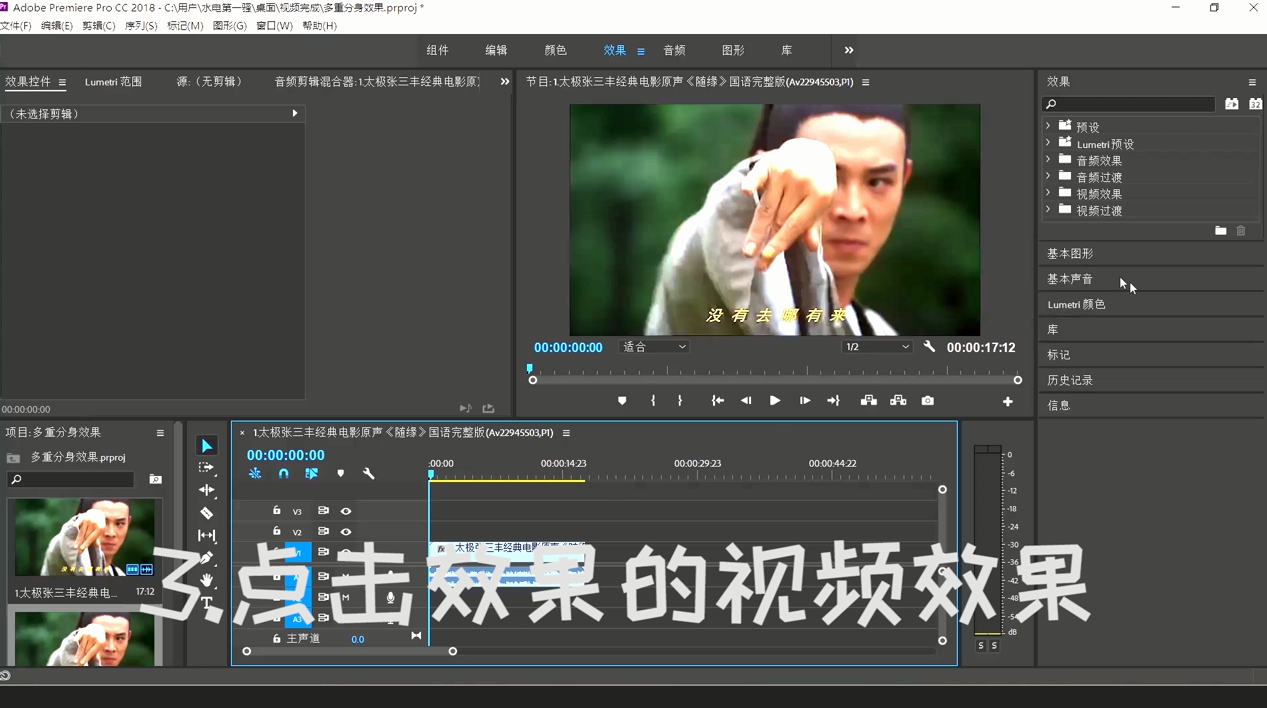Open Program monitor settings wrench
The width and height of the screenshot is (1267, 708).
point(929,347)
